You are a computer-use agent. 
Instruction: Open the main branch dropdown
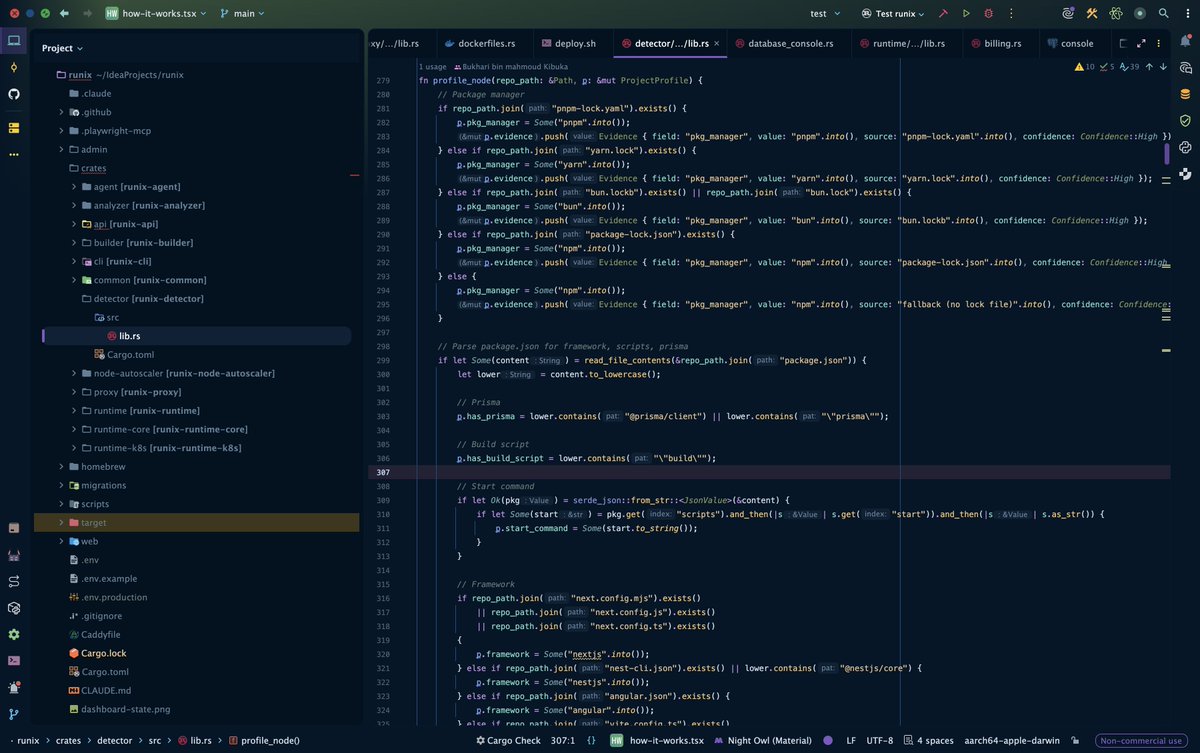(x=243, y=14)
